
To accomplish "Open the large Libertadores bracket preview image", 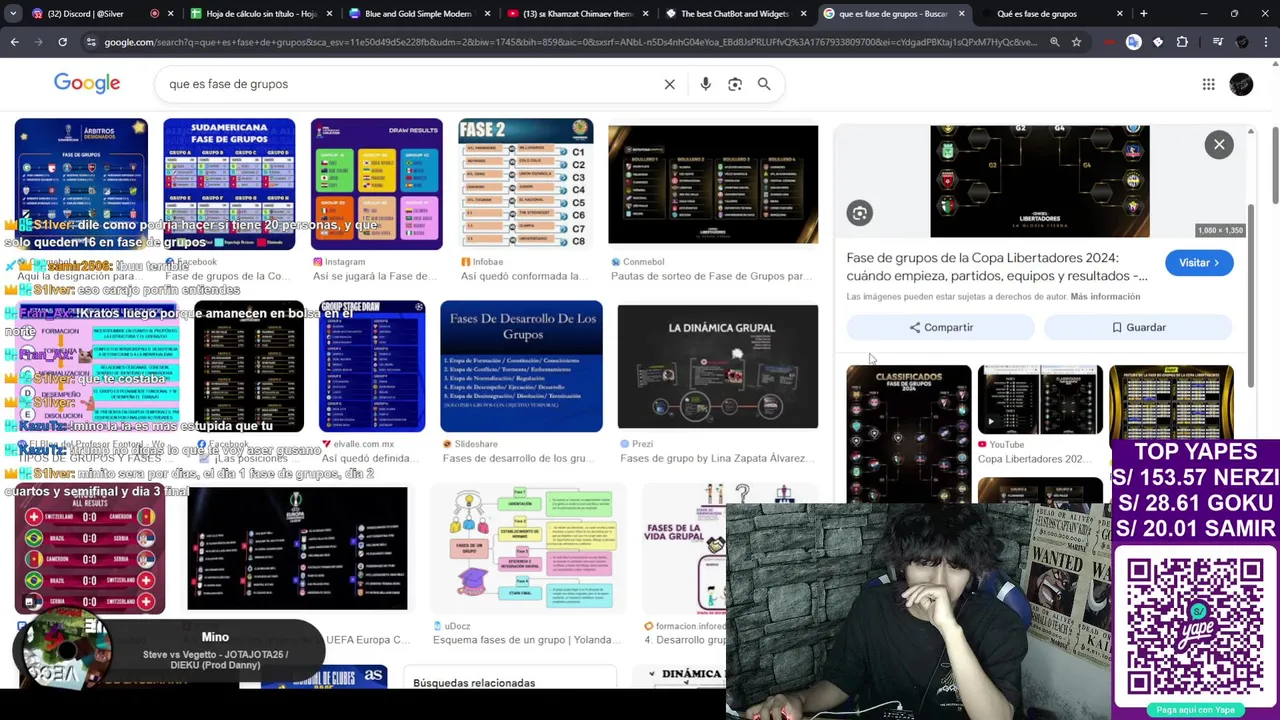I will 1040,181.
